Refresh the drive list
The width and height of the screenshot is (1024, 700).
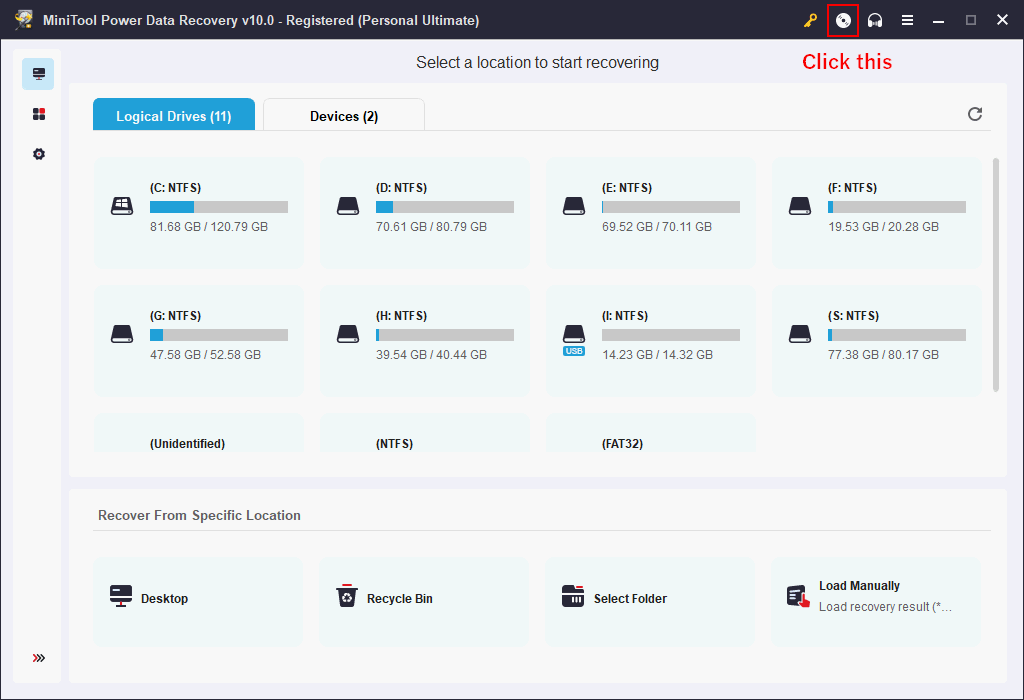[x=974, y=114]
